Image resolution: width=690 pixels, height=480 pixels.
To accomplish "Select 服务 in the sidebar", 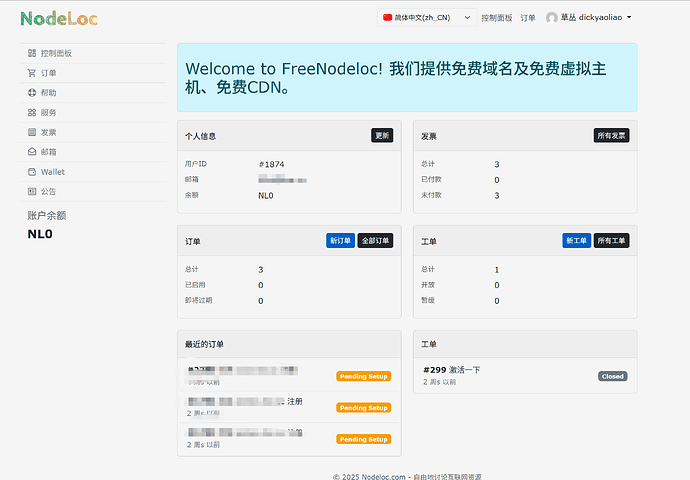I will (x=92, y=113).
